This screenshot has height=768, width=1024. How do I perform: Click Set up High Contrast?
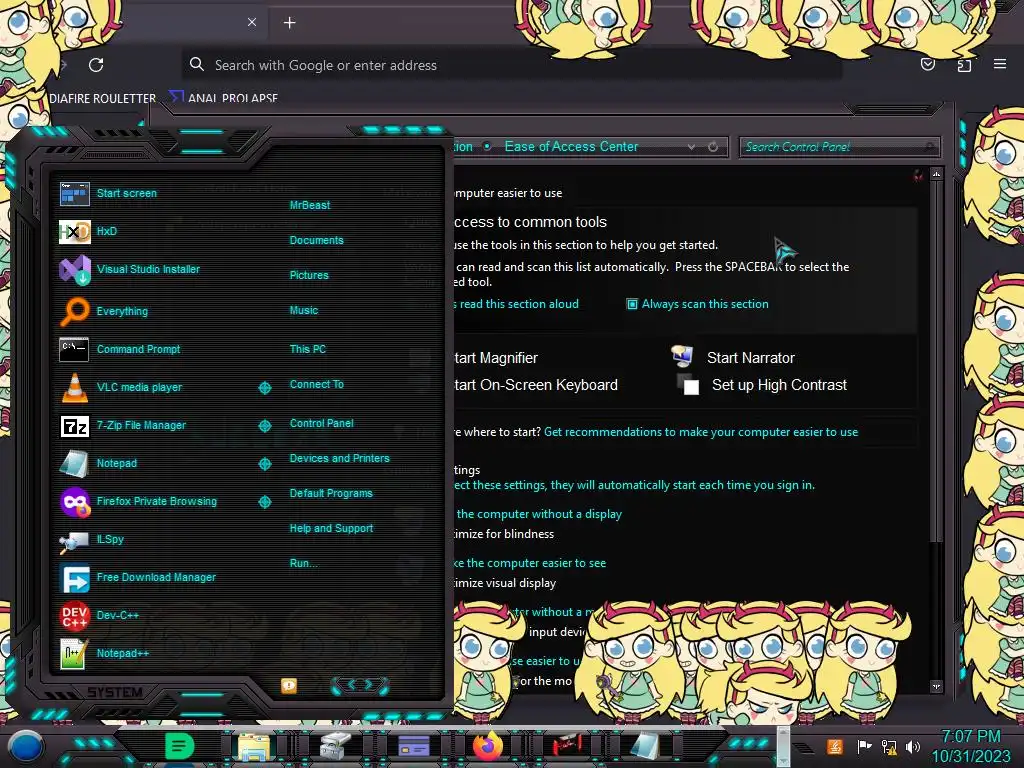tap(779, 385)
